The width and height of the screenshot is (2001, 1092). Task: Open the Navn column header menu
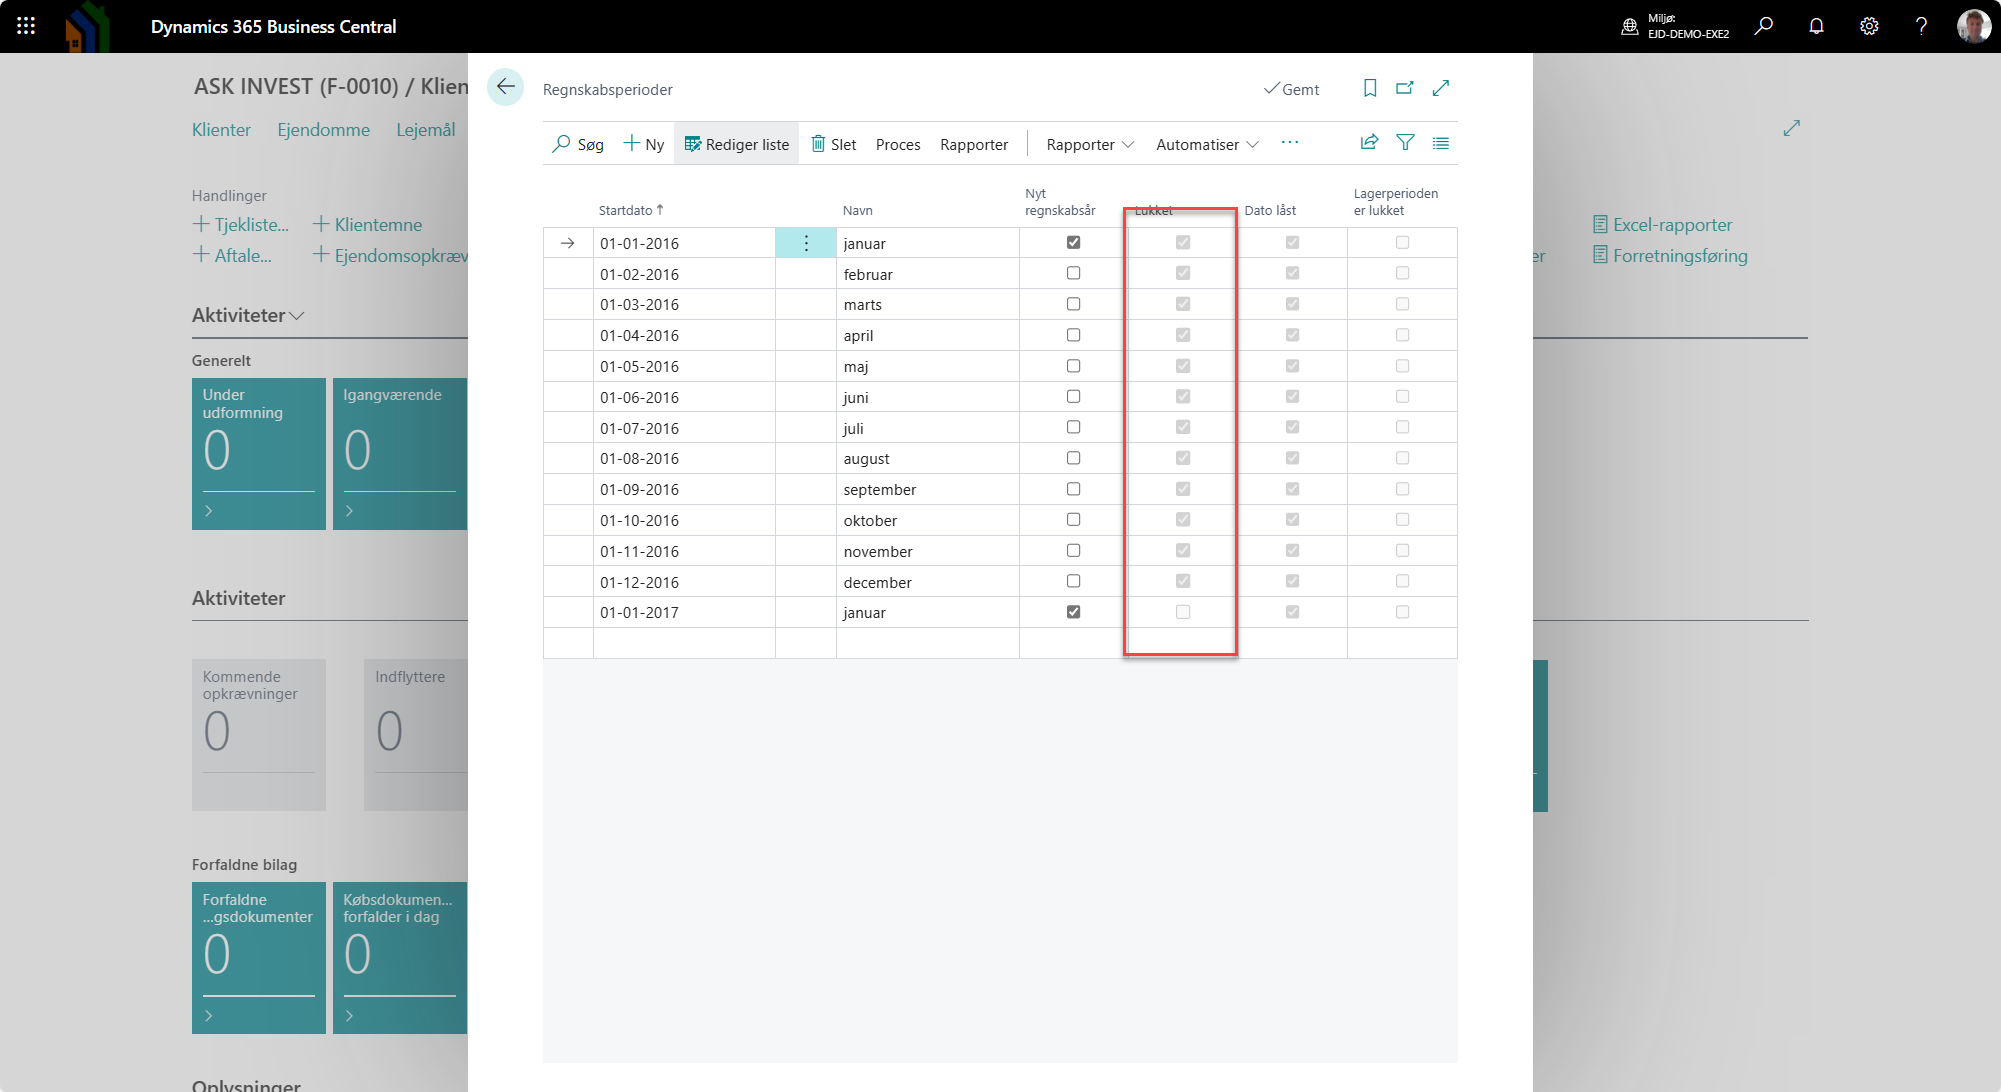coord(858,210)
